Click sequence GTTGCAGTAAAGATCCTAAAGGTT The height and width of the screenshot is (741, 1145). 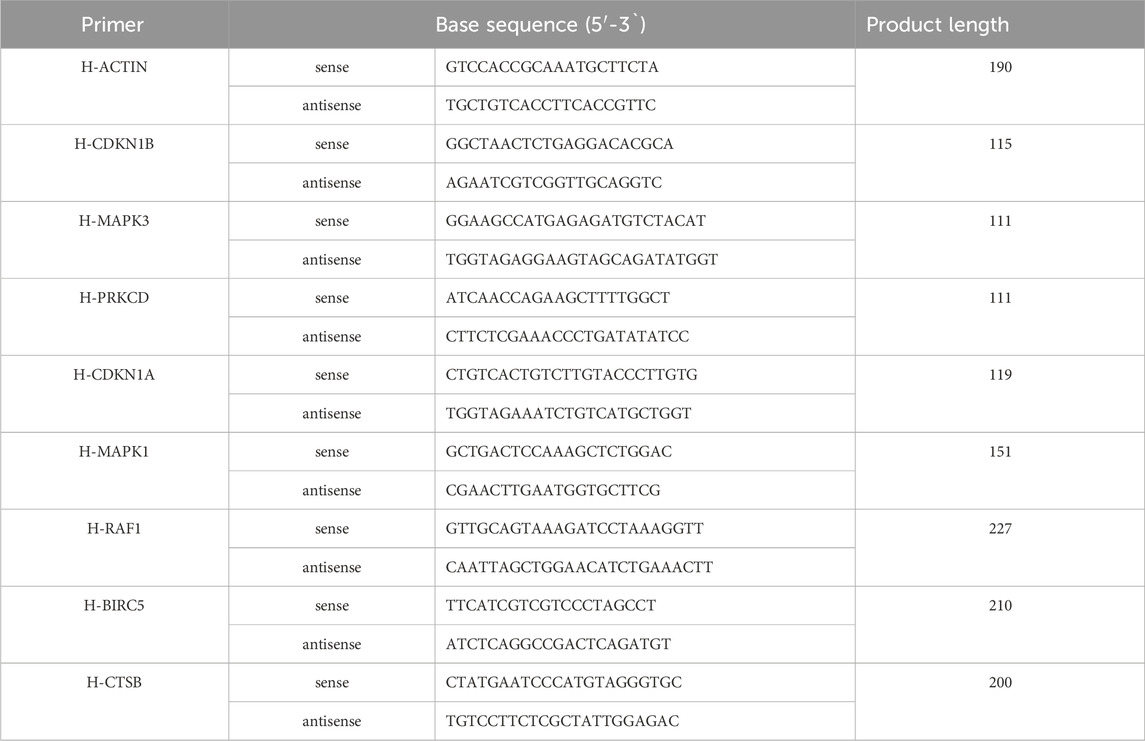click(x=575, y=529)
